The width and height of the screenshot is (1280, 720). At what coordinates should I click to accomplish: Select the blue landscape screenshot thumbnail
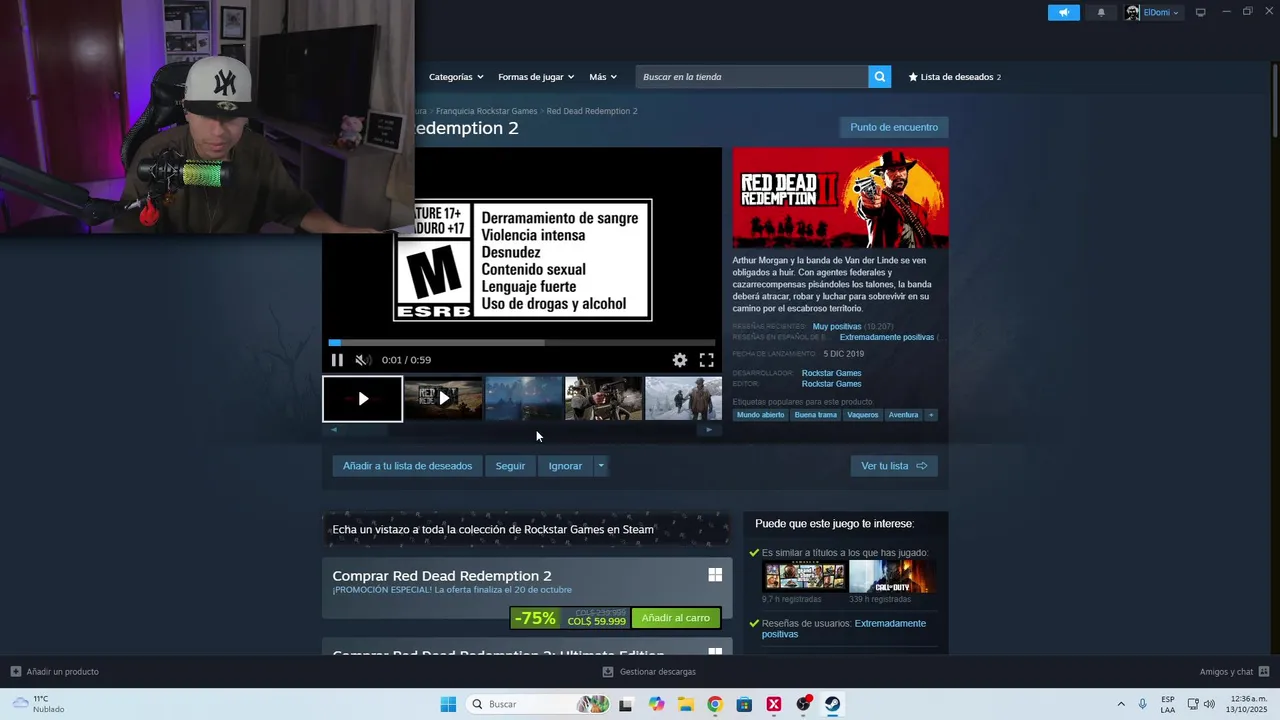pos(523,399)
